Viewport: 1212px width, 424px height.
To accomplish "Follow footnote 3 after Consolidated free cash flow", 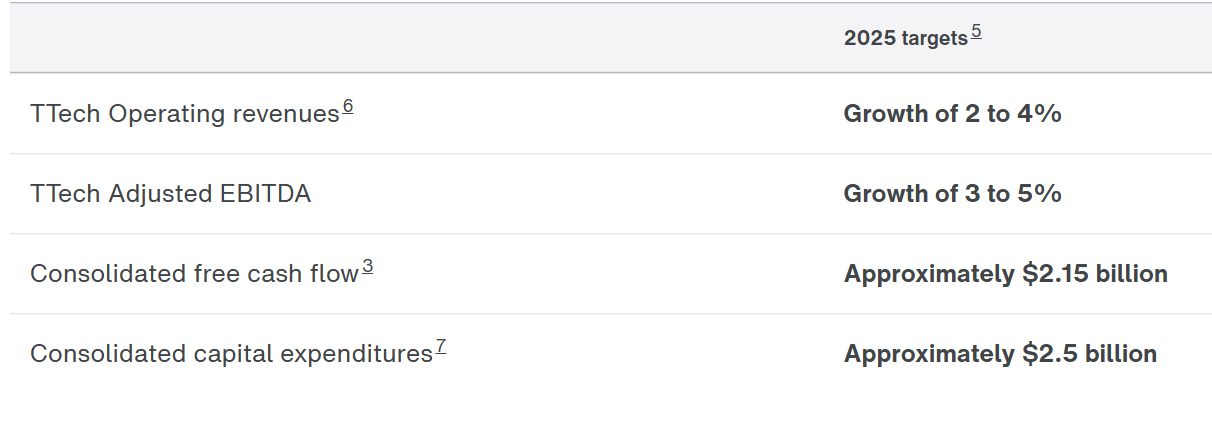I will pyautogui.click(x=368, y=267).
